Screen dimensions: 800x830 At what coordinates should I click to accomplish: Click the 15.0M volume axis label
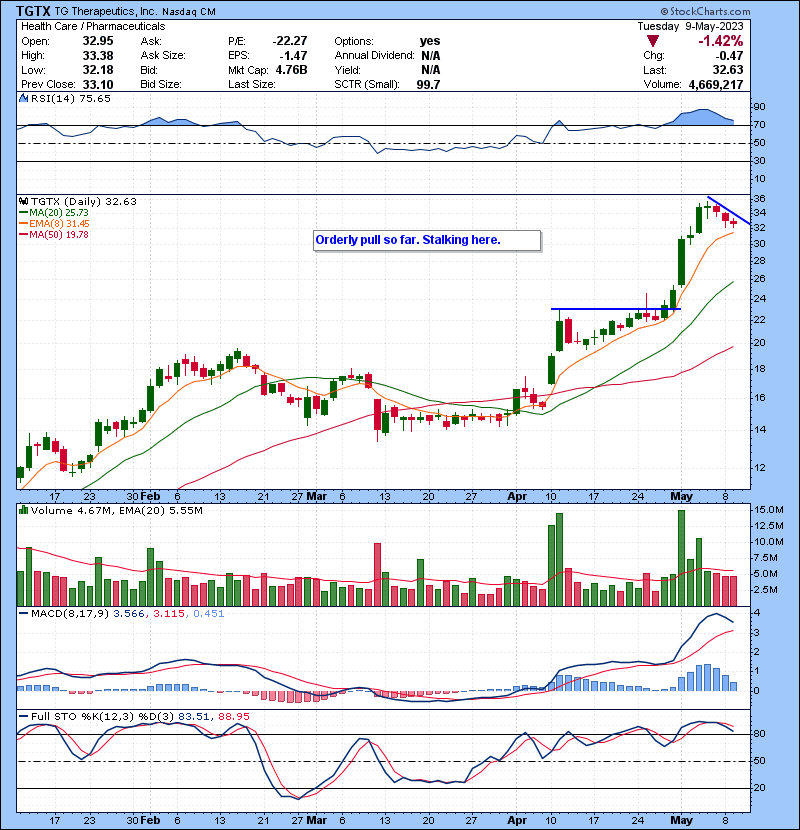click(x=769, y=510)
